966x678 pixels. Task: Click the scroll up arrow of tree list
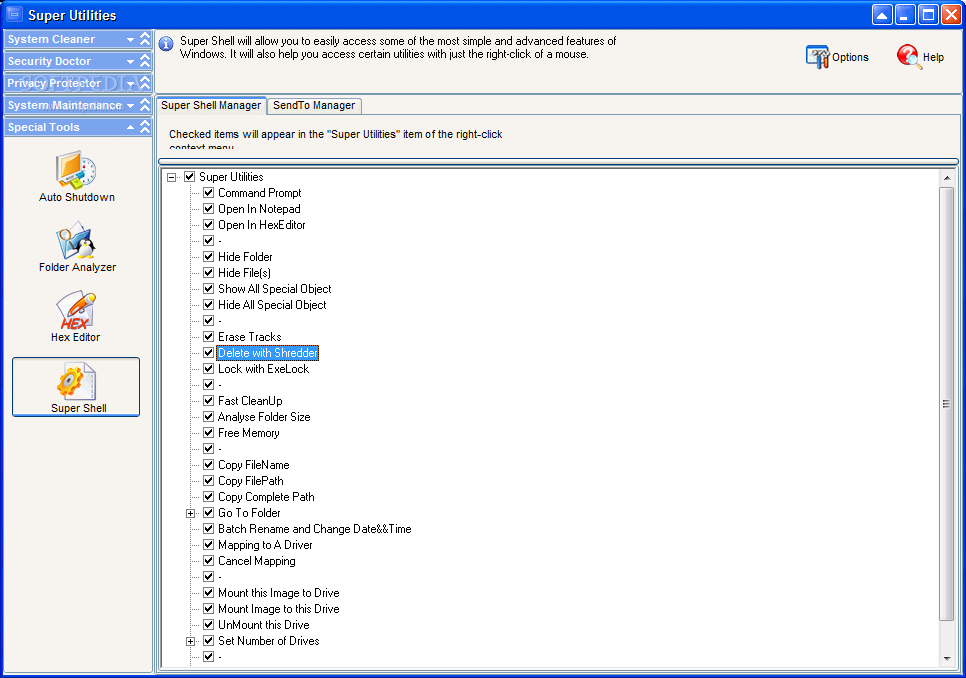(946, 178)
